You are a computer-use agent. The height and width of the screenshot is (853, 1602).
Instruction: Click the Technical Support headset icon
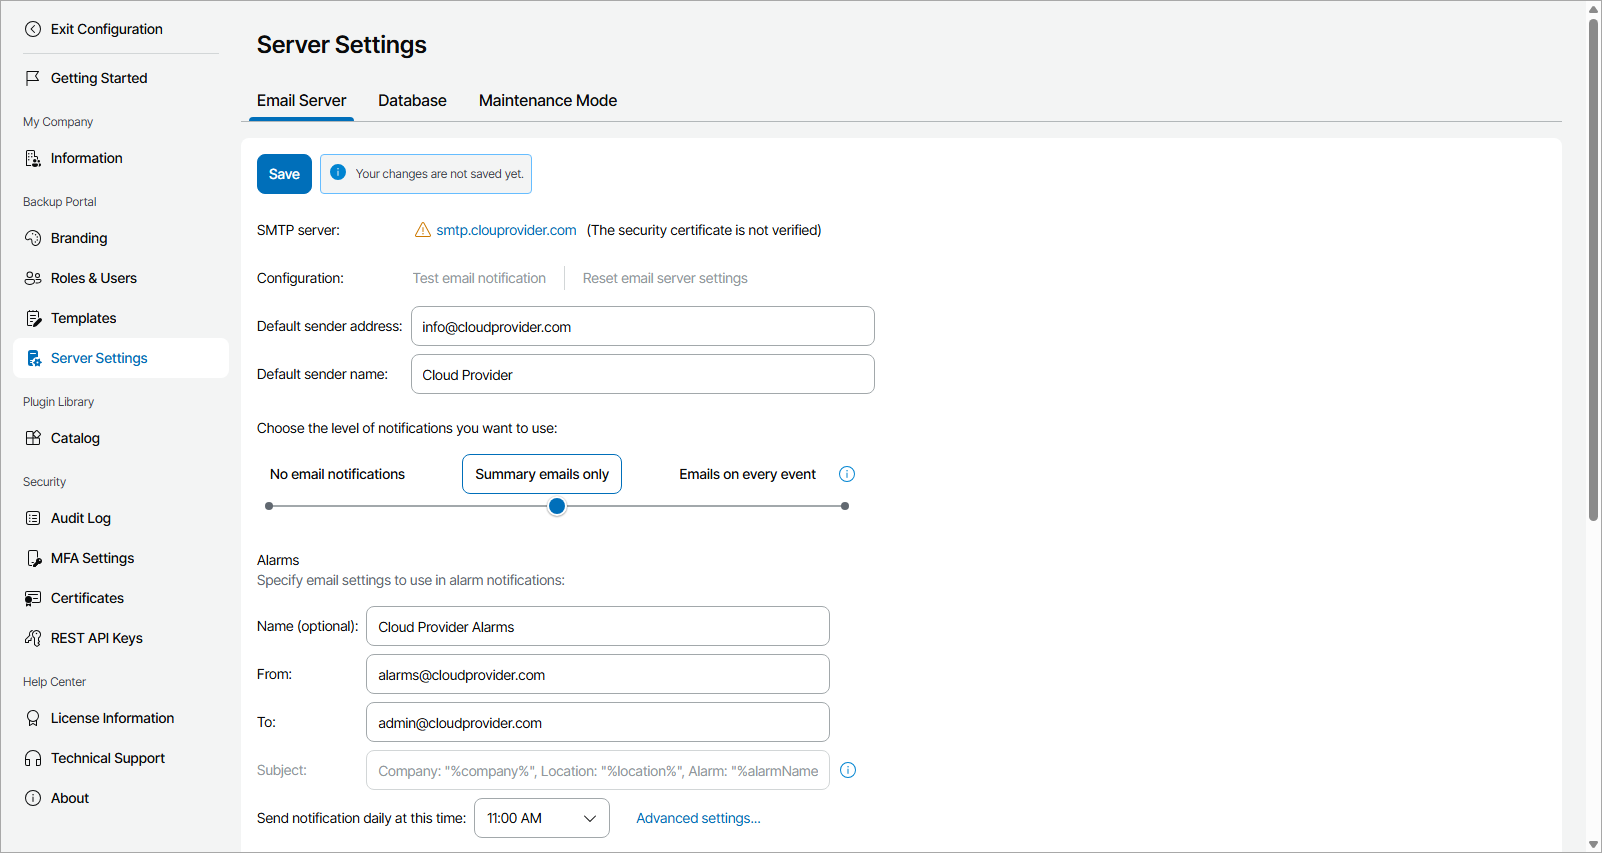point(33,758)
